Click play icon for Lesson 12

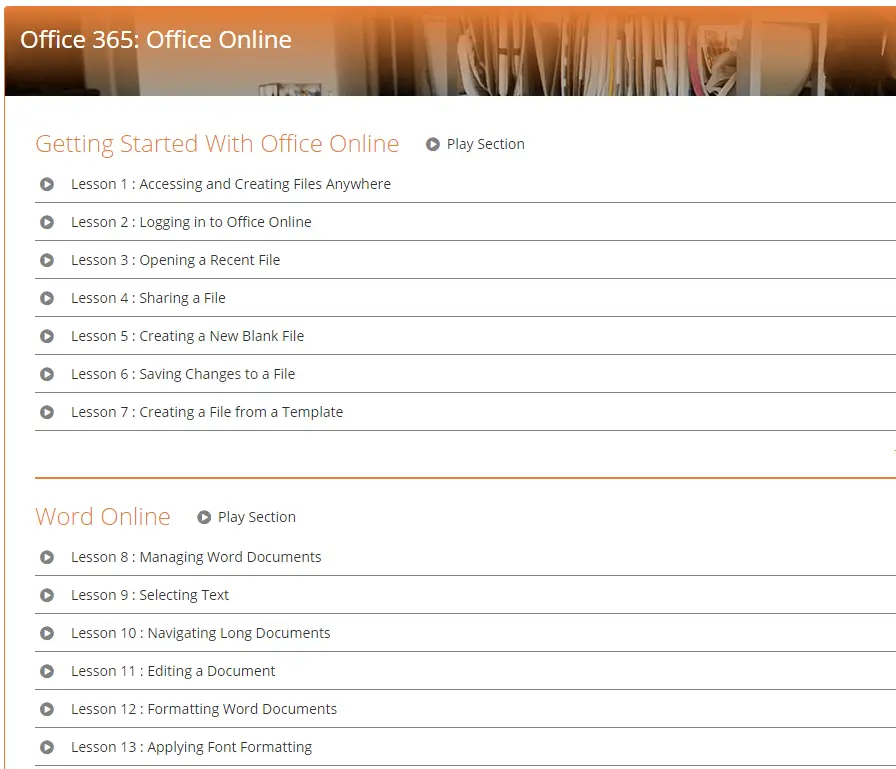point(47,709)
